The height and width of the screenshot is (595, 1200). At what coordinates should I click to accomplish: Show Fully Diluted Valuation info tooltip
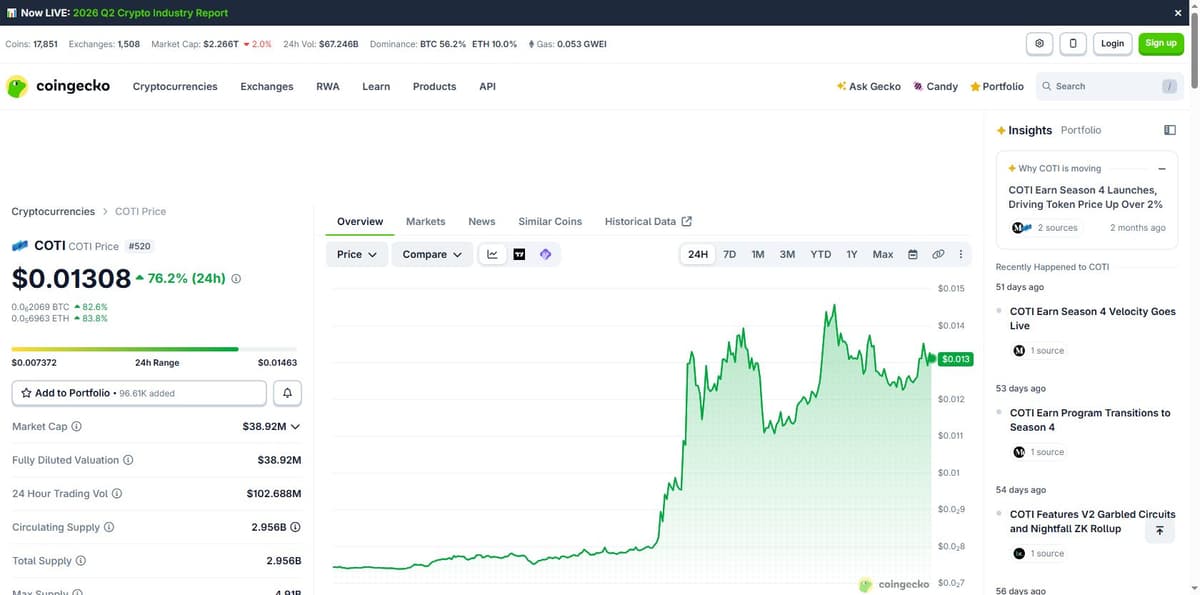click(128, 460)
